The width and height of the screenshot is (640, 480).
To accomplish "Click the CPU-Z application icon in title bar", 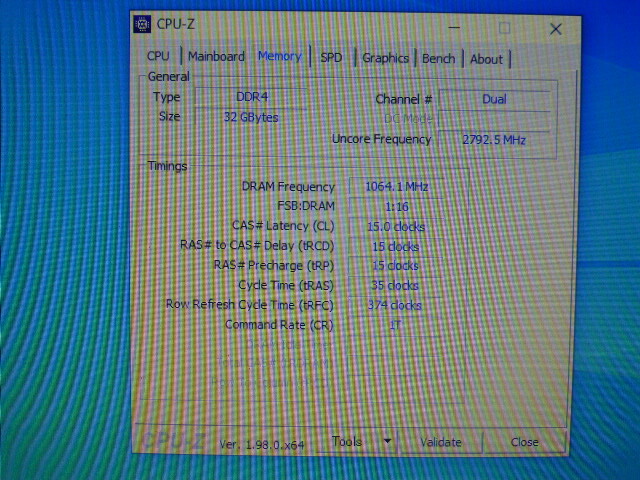I will 142,24.
